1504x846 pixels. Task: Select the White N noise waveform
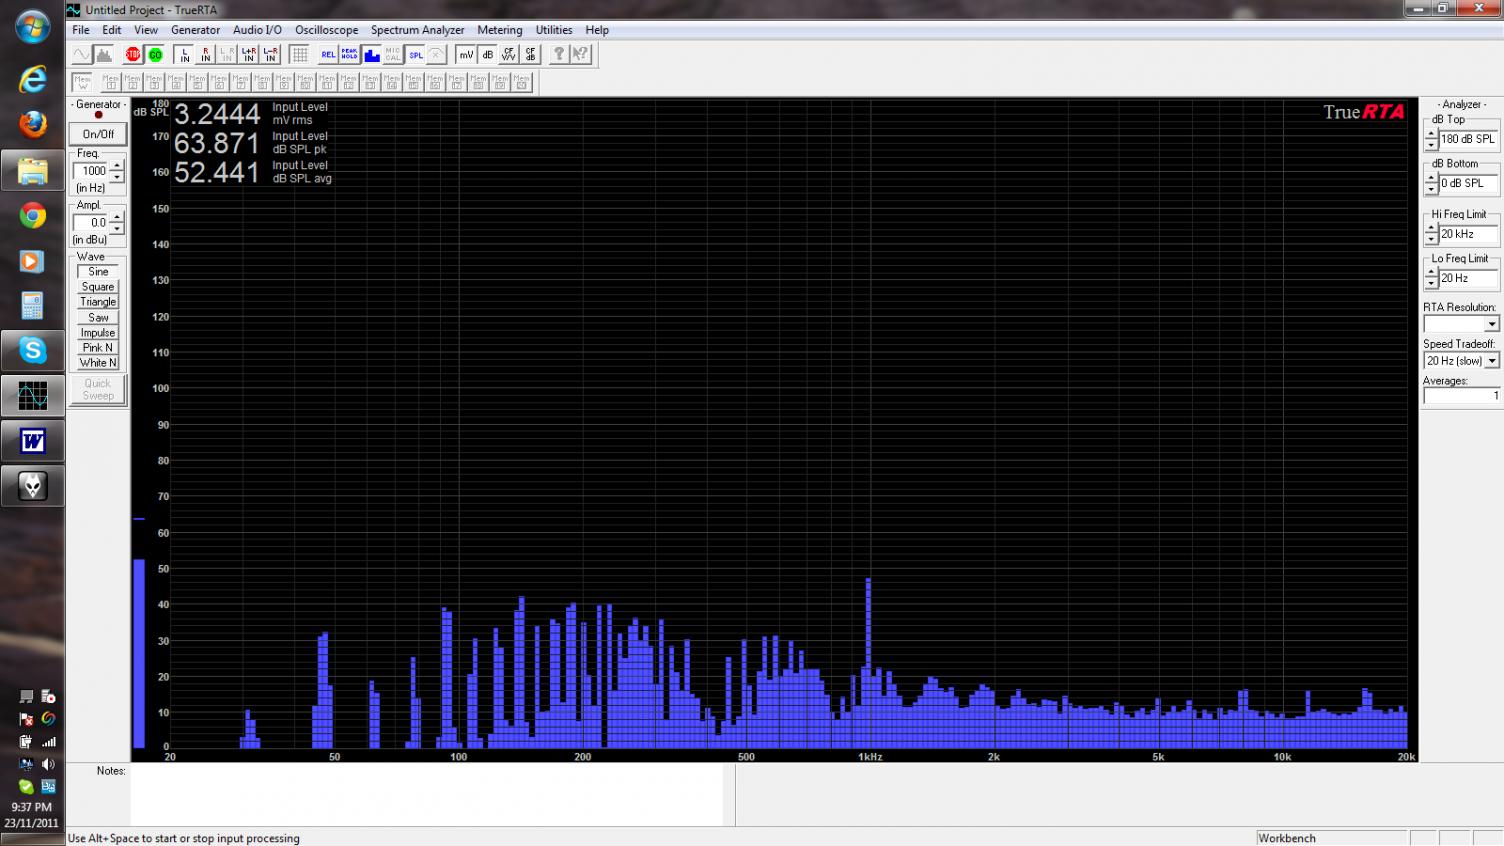[x=98, y=363]
